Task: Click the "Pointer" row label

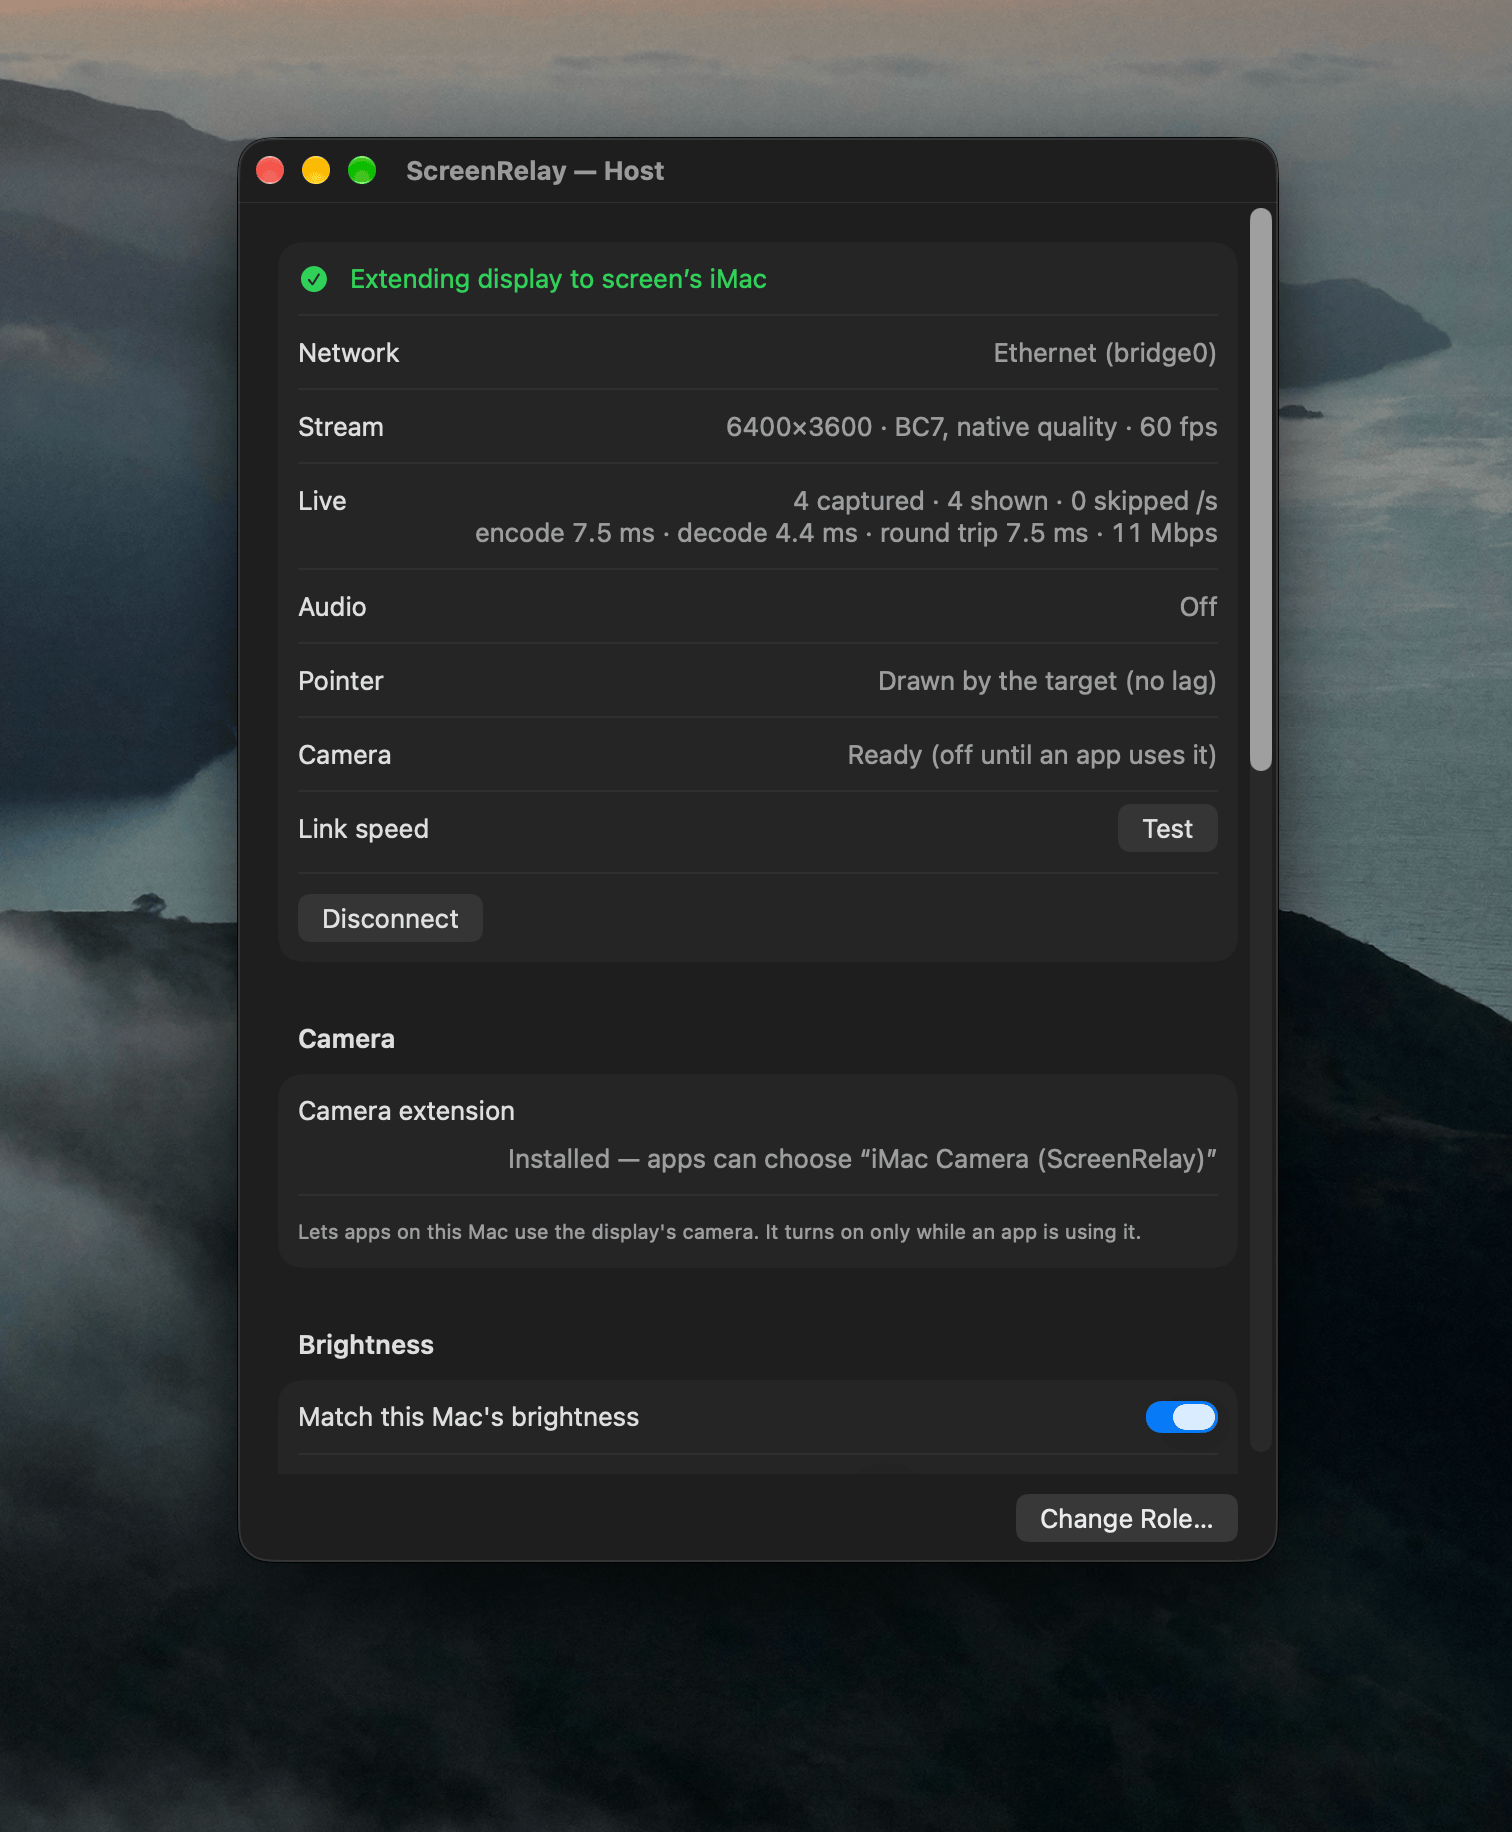Action: tap(341, 681)
